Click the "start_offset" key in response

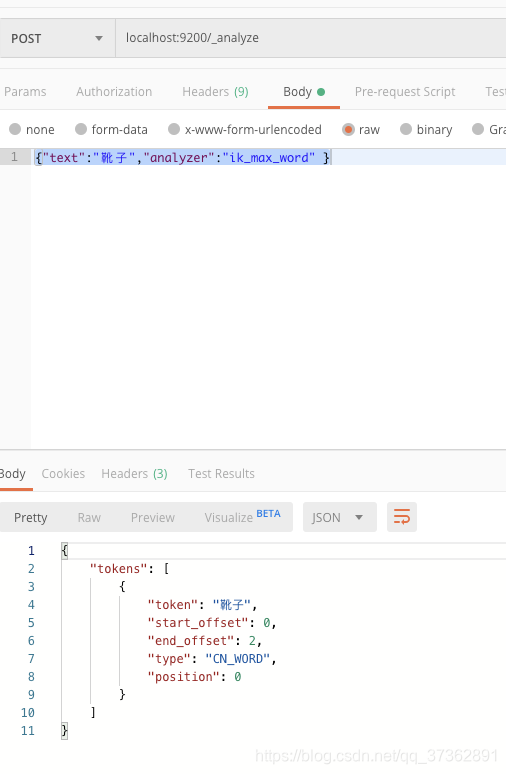197,623
